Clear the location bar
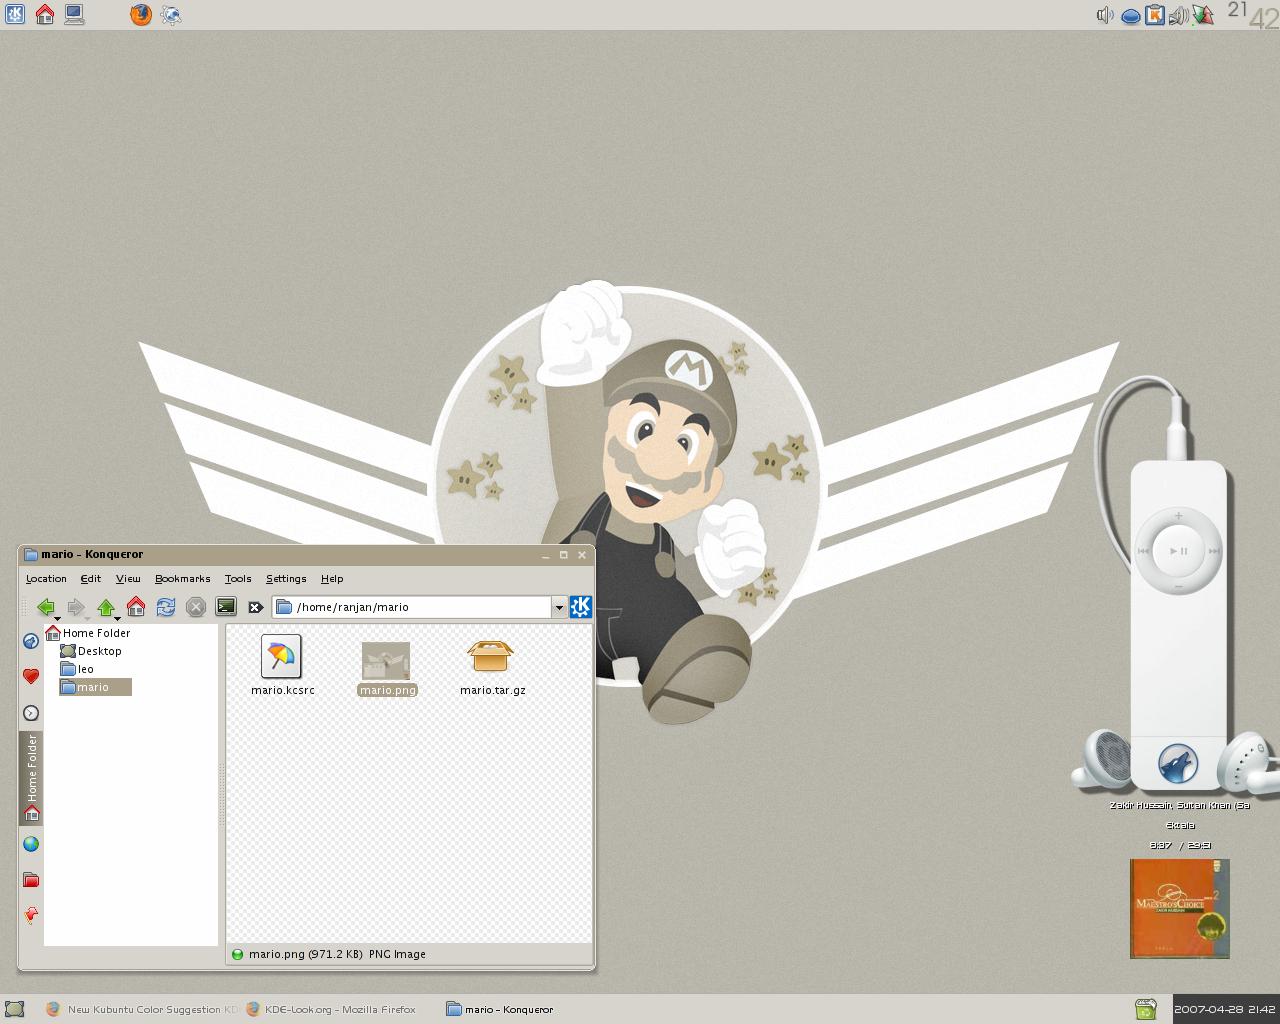 255,607
